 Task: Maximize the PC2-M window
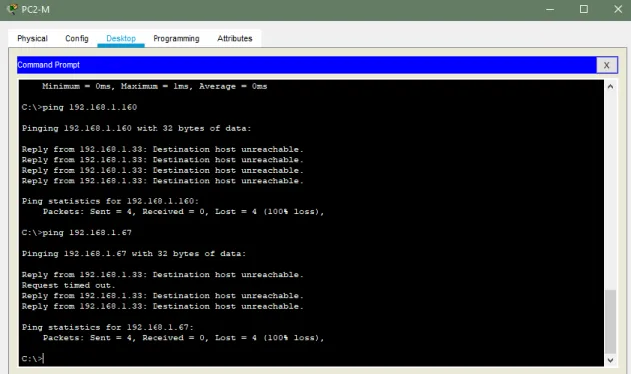coord(584,9)
